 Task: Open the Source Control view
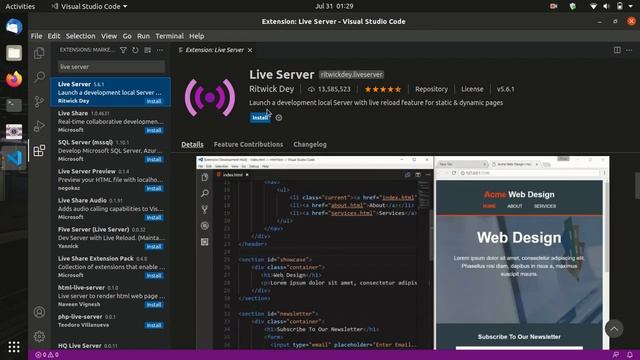(x=39, y=101)
